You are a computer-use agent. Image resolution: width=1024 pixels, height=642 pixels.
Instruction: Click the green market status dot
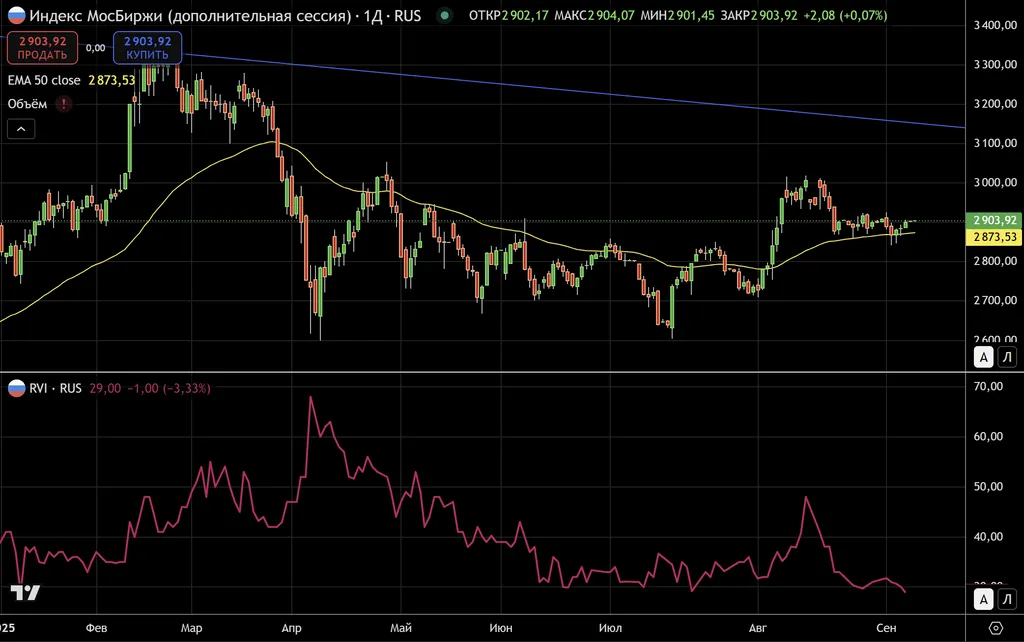coord(445,16)
